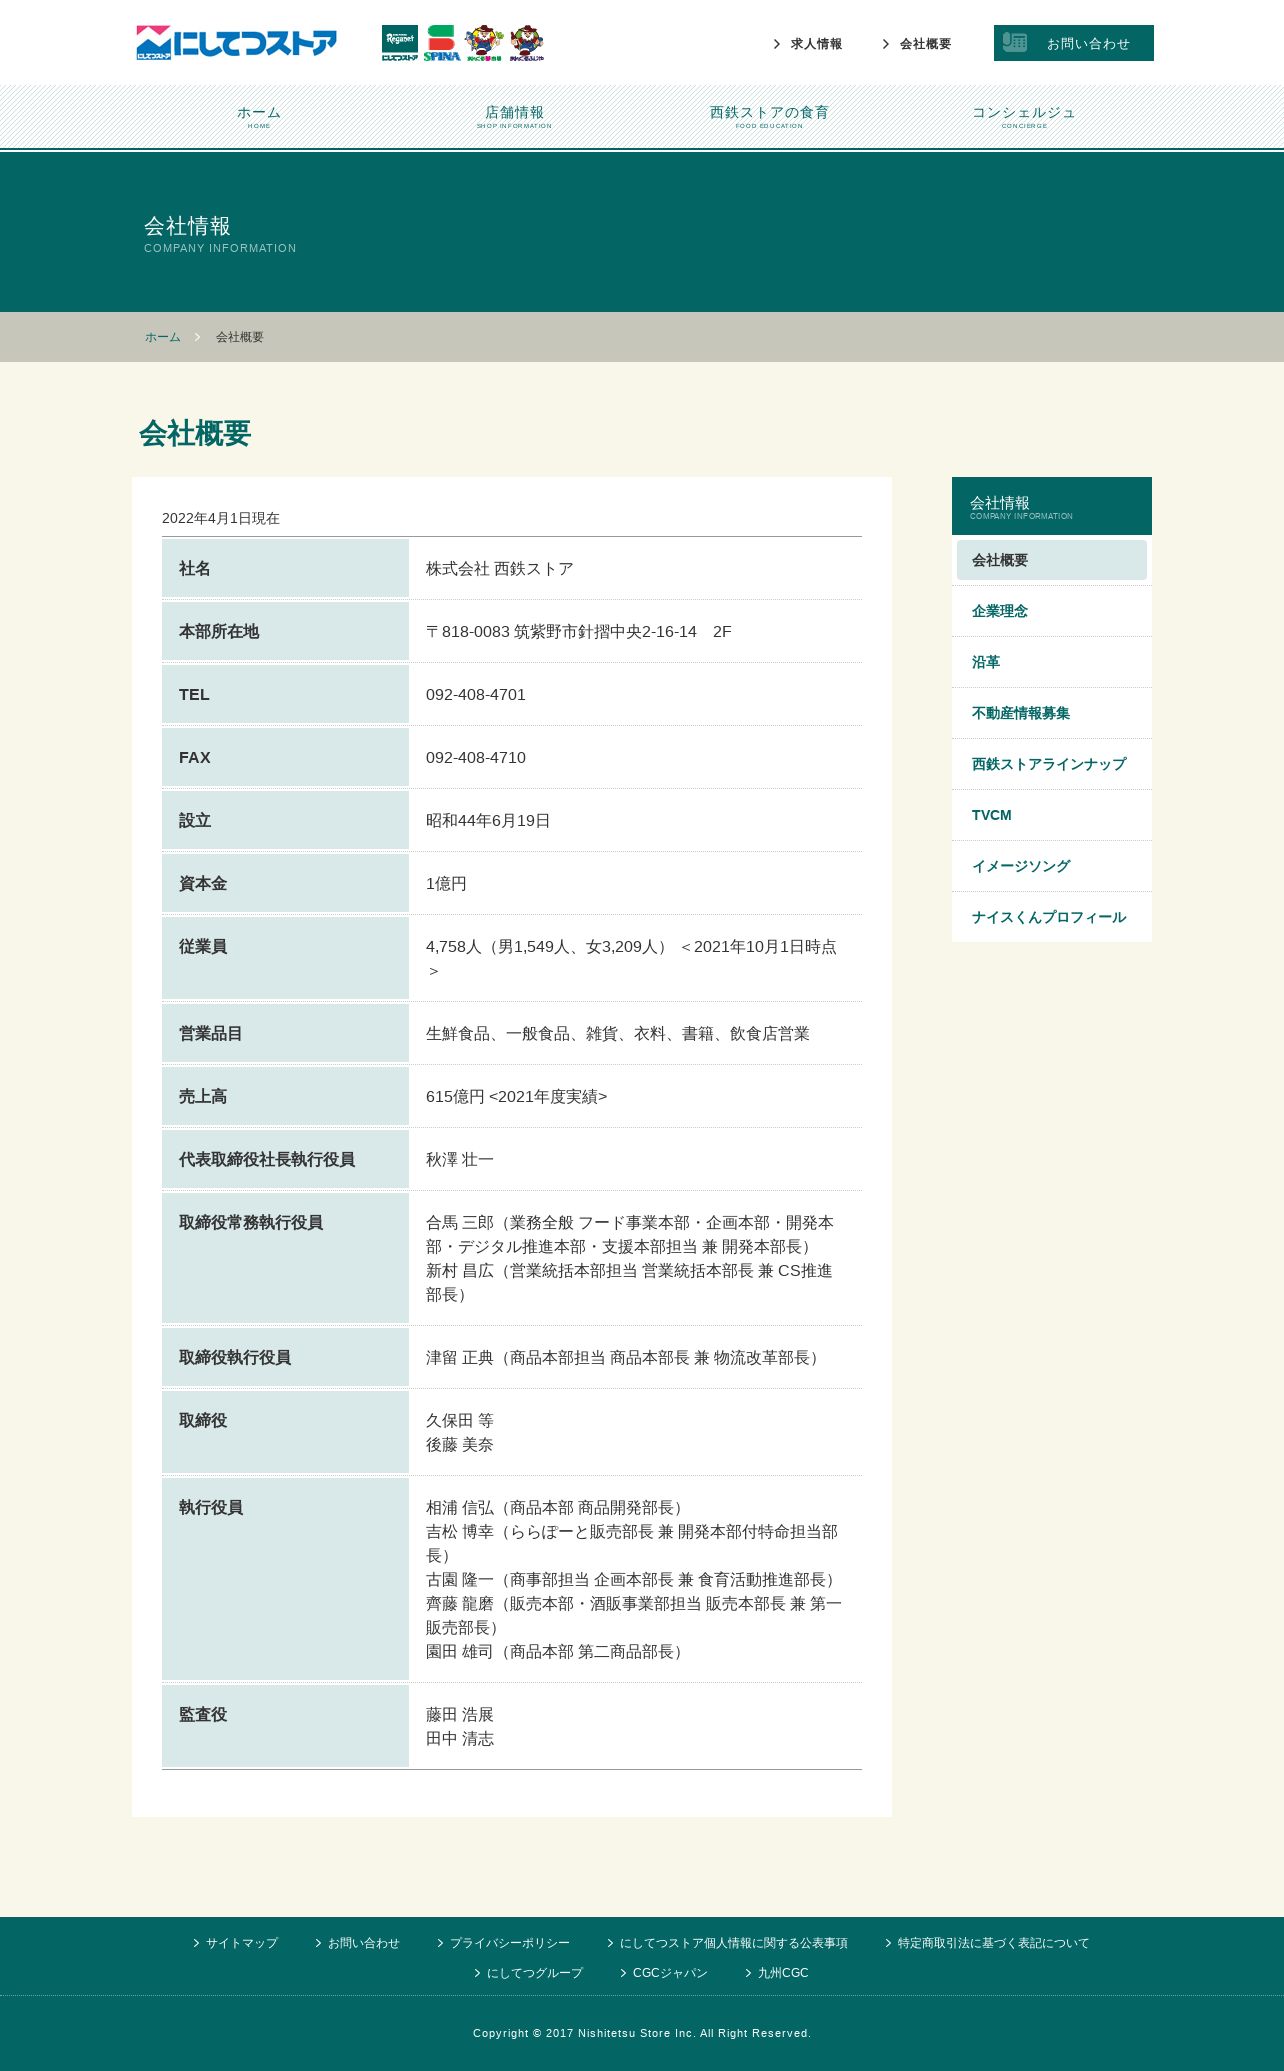Click the chevron before 求人情報
The width and height of the screenshot is (1284, 2071).
coord(776,44)
